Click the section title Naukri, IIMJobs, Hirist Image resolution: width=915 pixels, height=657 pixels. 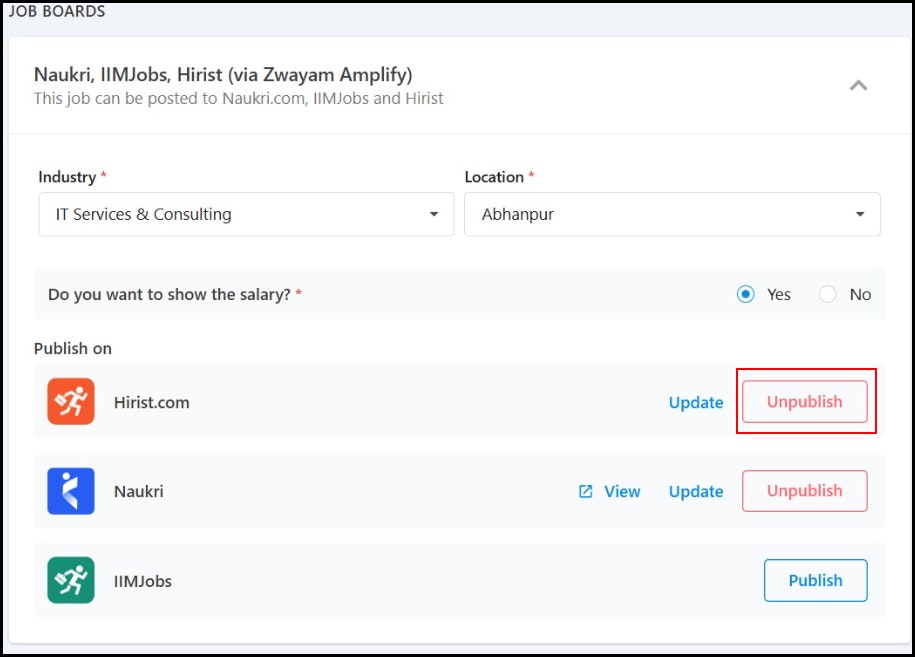pyautogui.click(x=223, y=75)
